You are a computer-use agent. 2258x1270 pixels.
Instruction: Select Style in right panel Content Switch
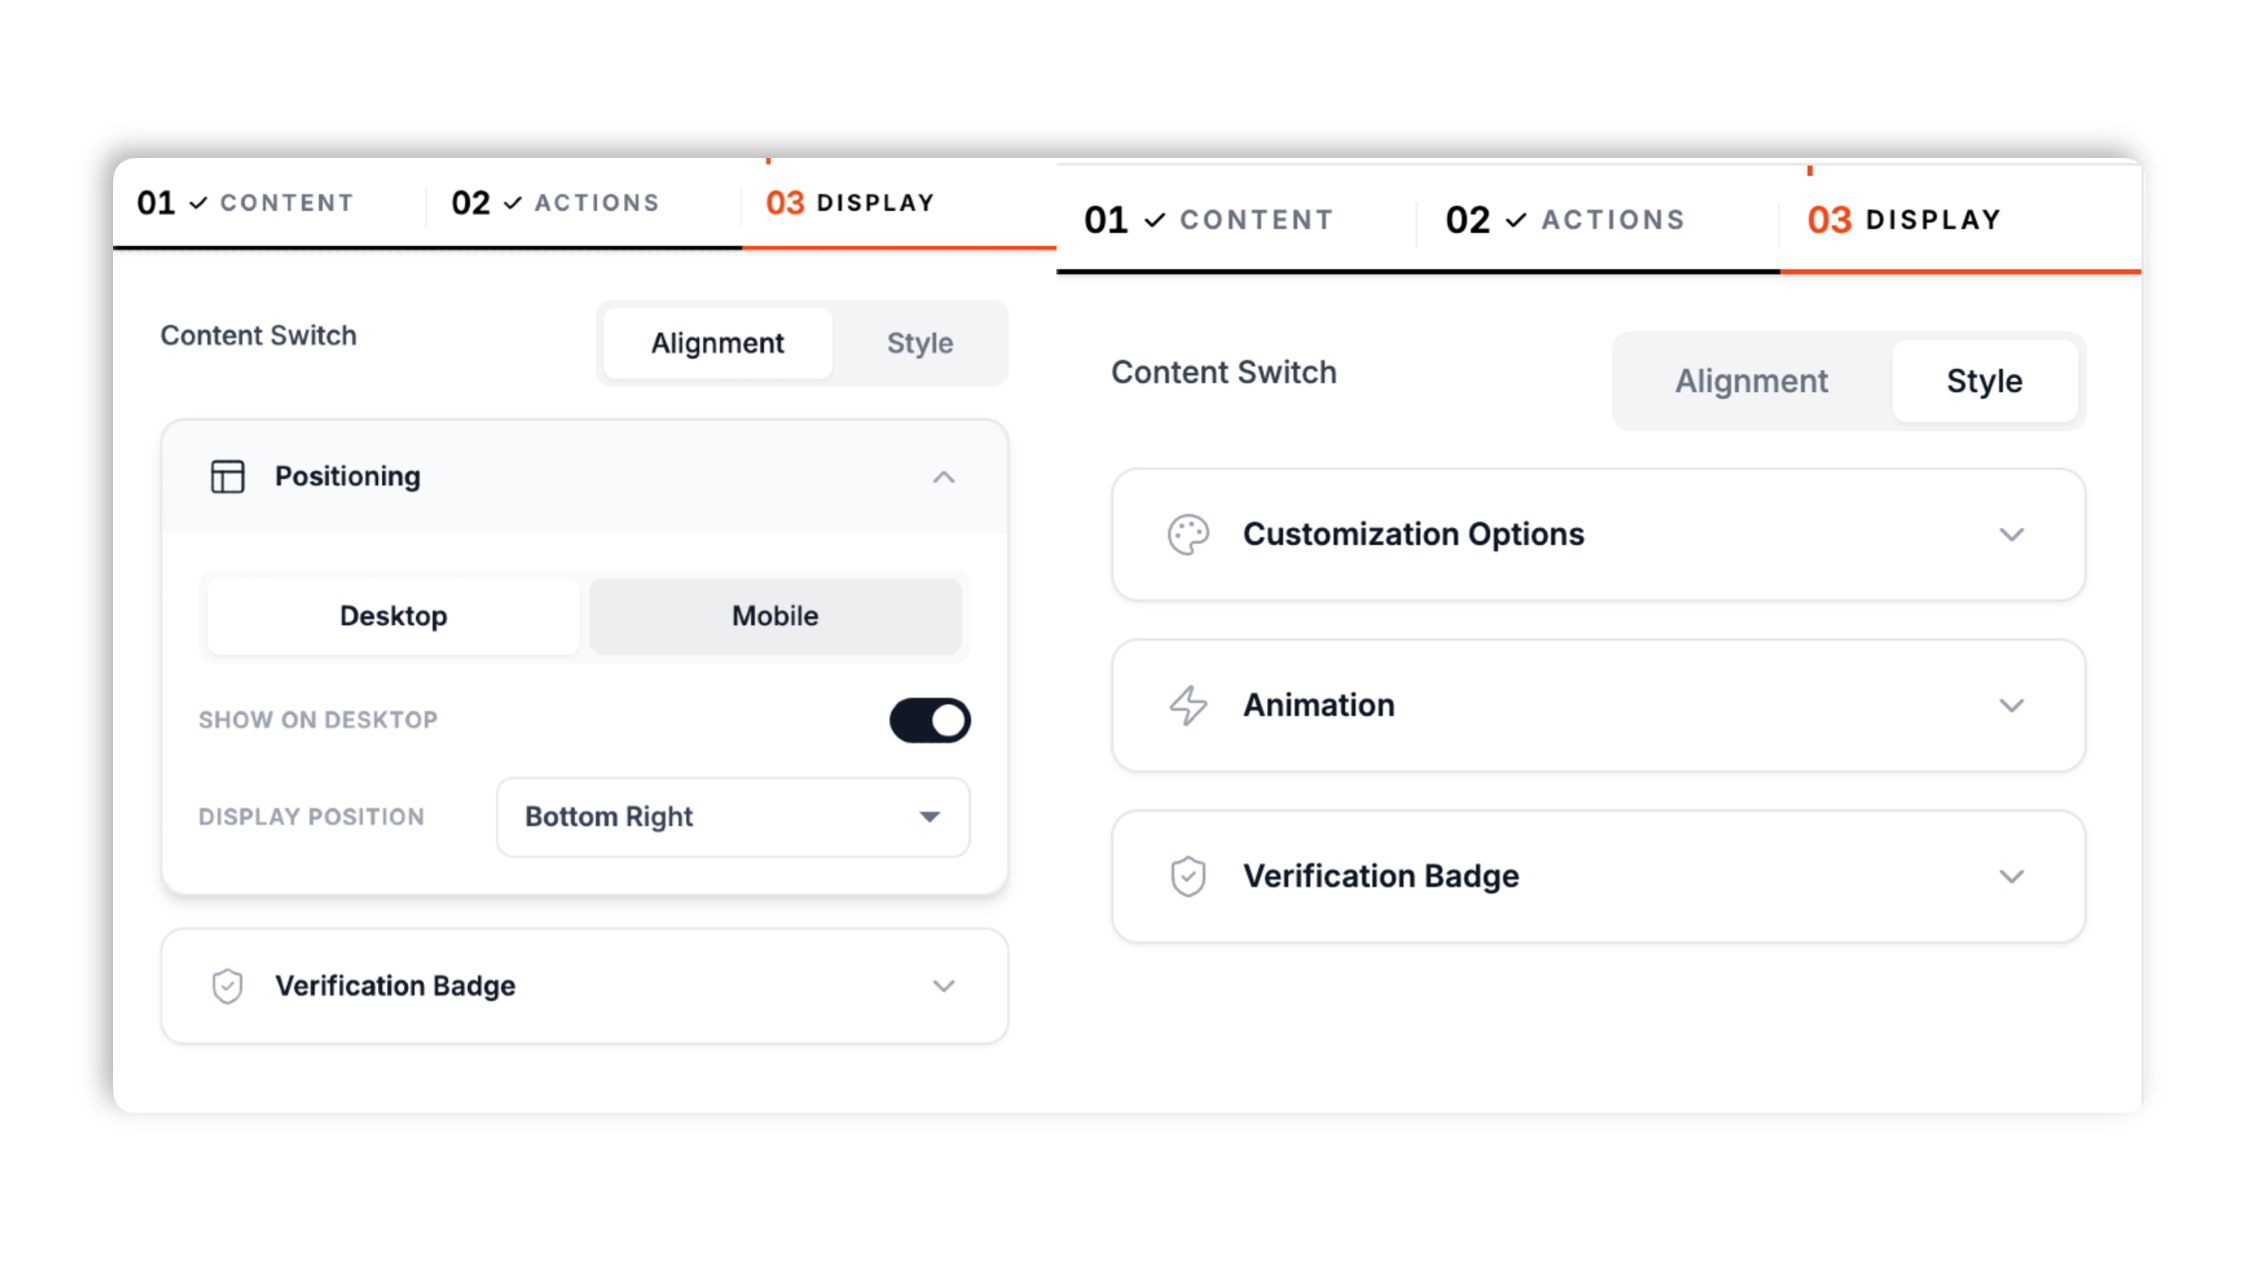coord(1984,381)
